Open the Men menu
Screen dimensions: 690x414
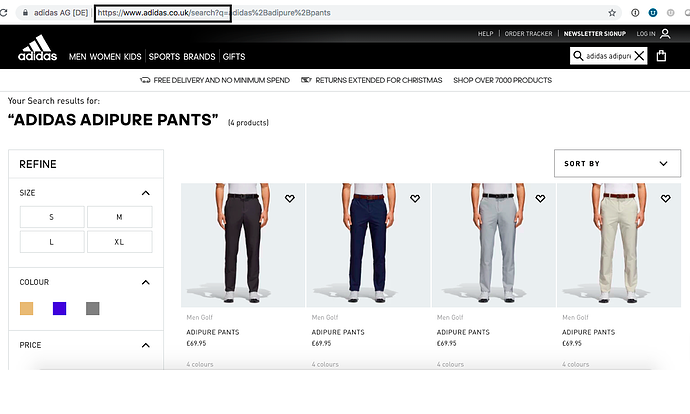79,57
